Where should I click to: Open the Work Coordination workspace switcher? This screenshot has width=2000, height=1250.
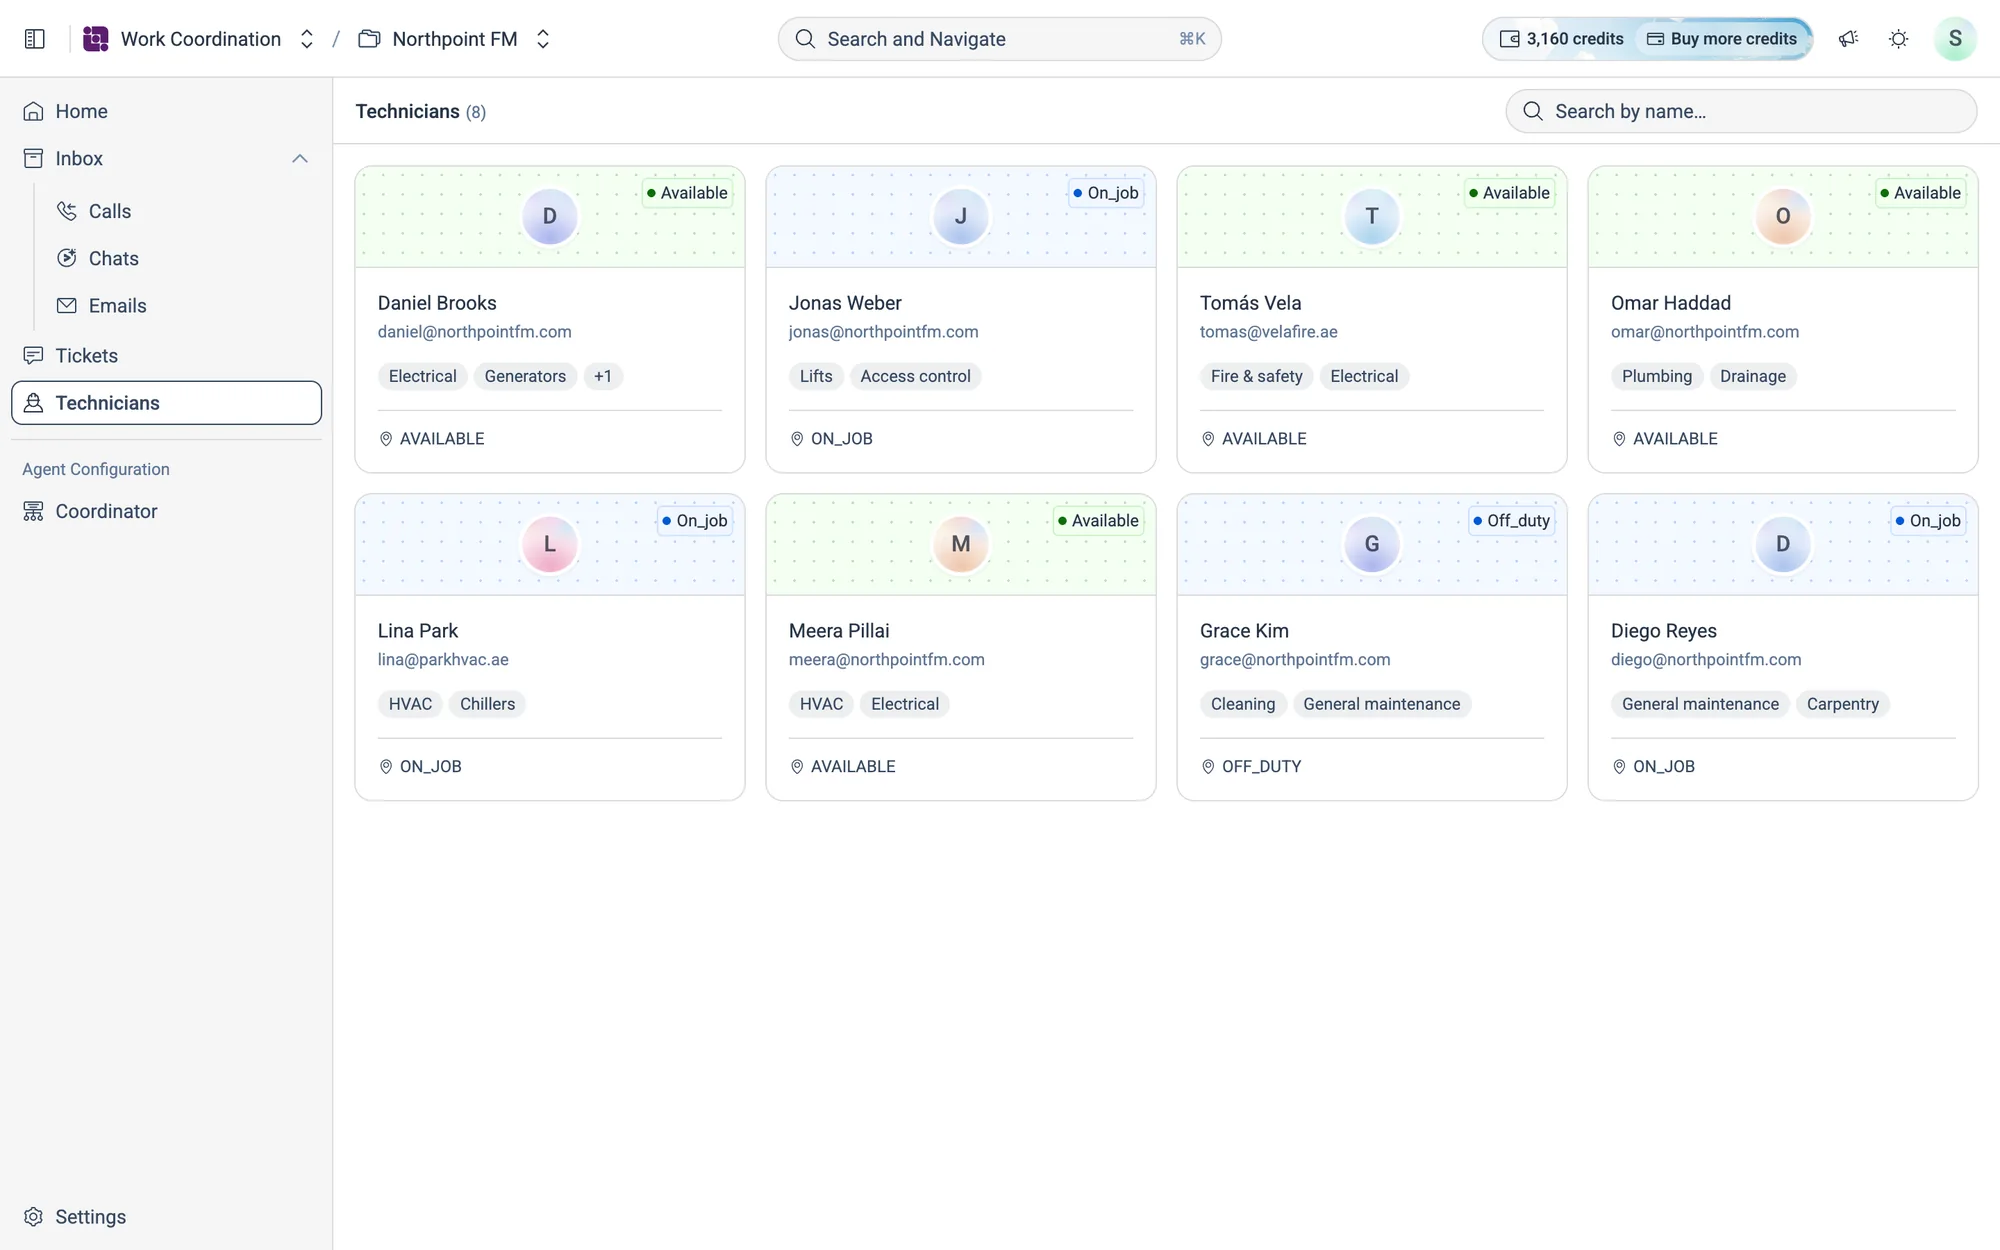click(307, 39)
